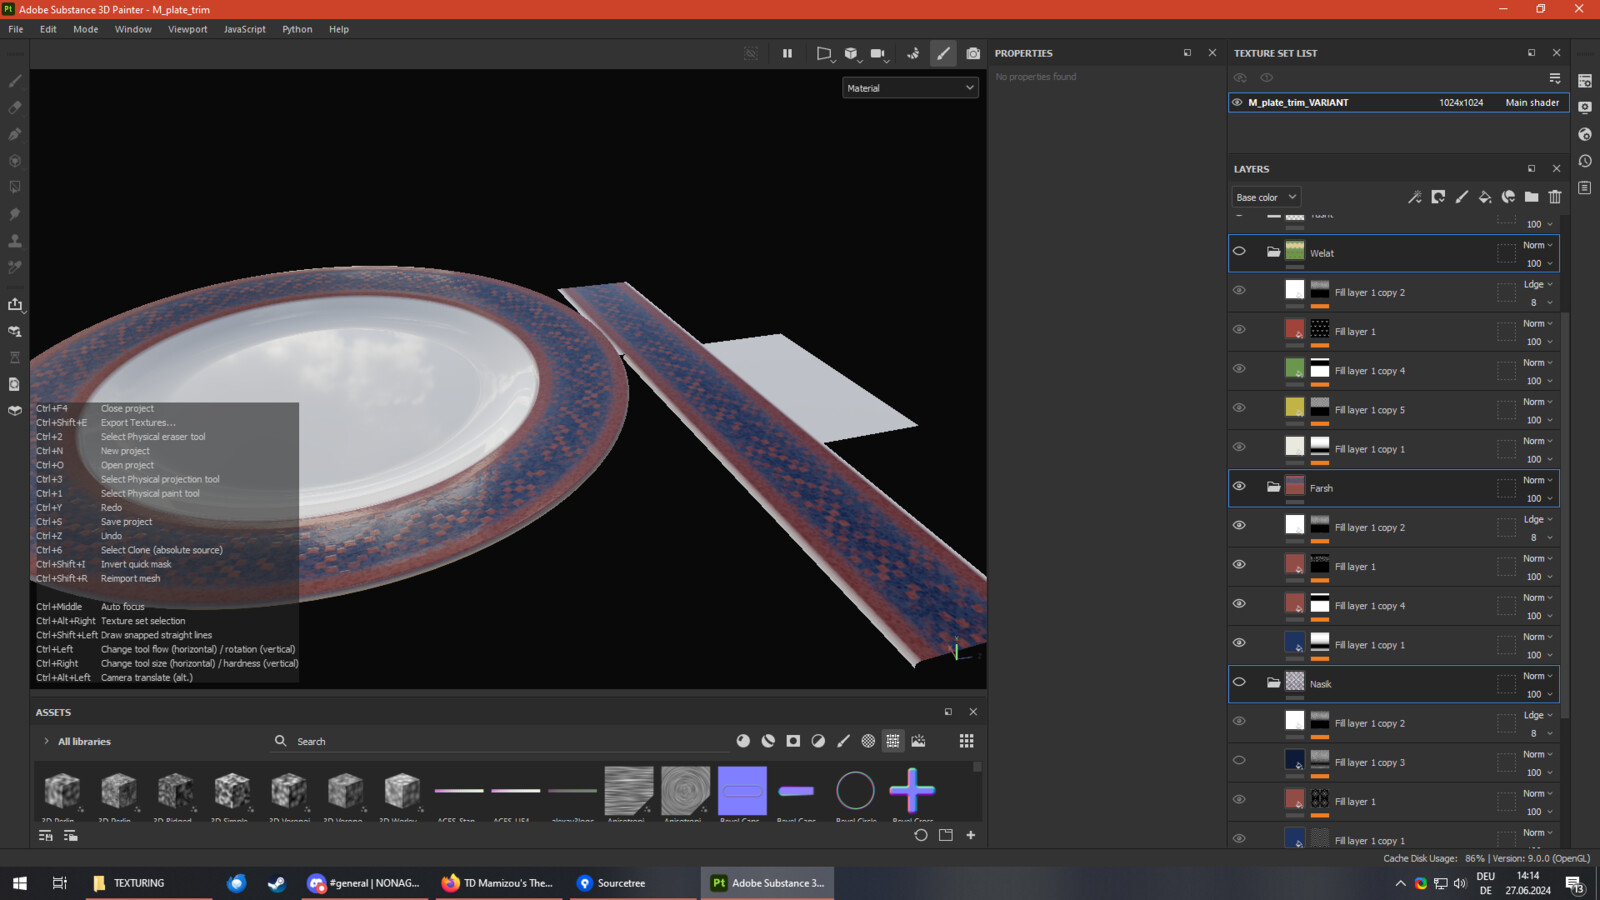This screenshot has height=900, width=1600.
Task: Open the Mode menu
Action: (86, 29)
